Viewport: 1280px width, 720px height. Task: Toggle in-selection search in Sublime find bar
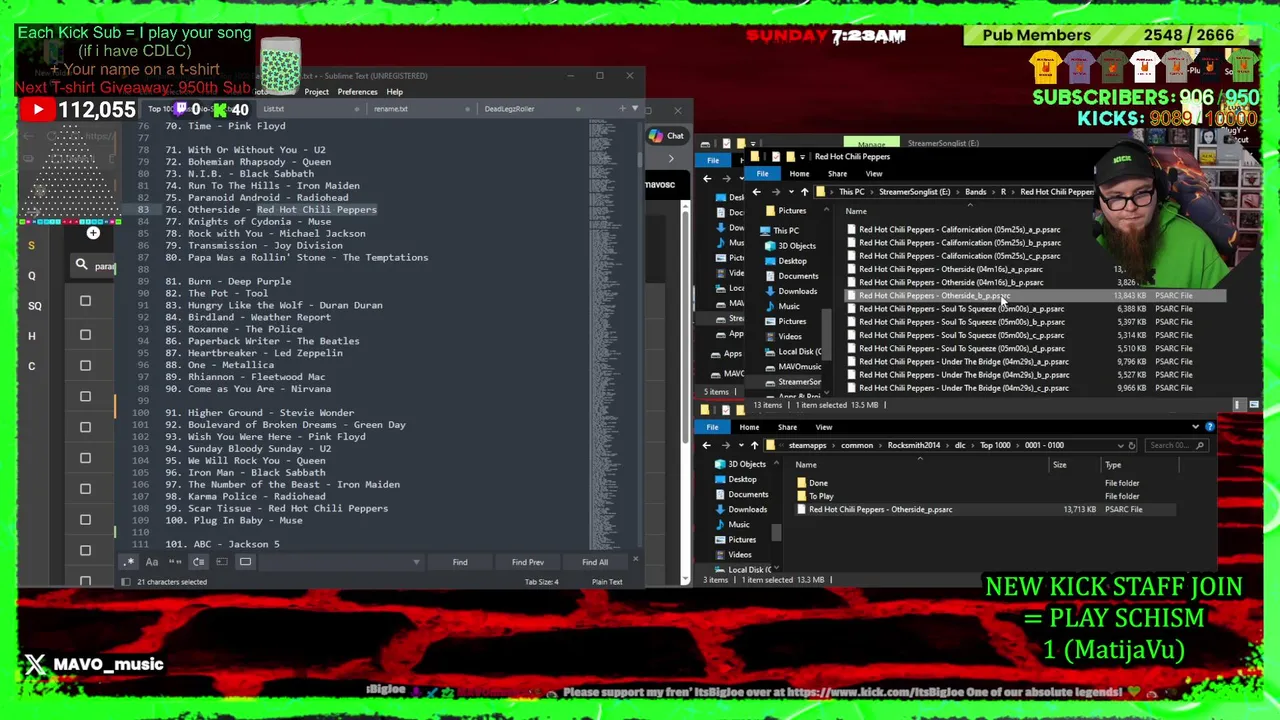point(221,562)
